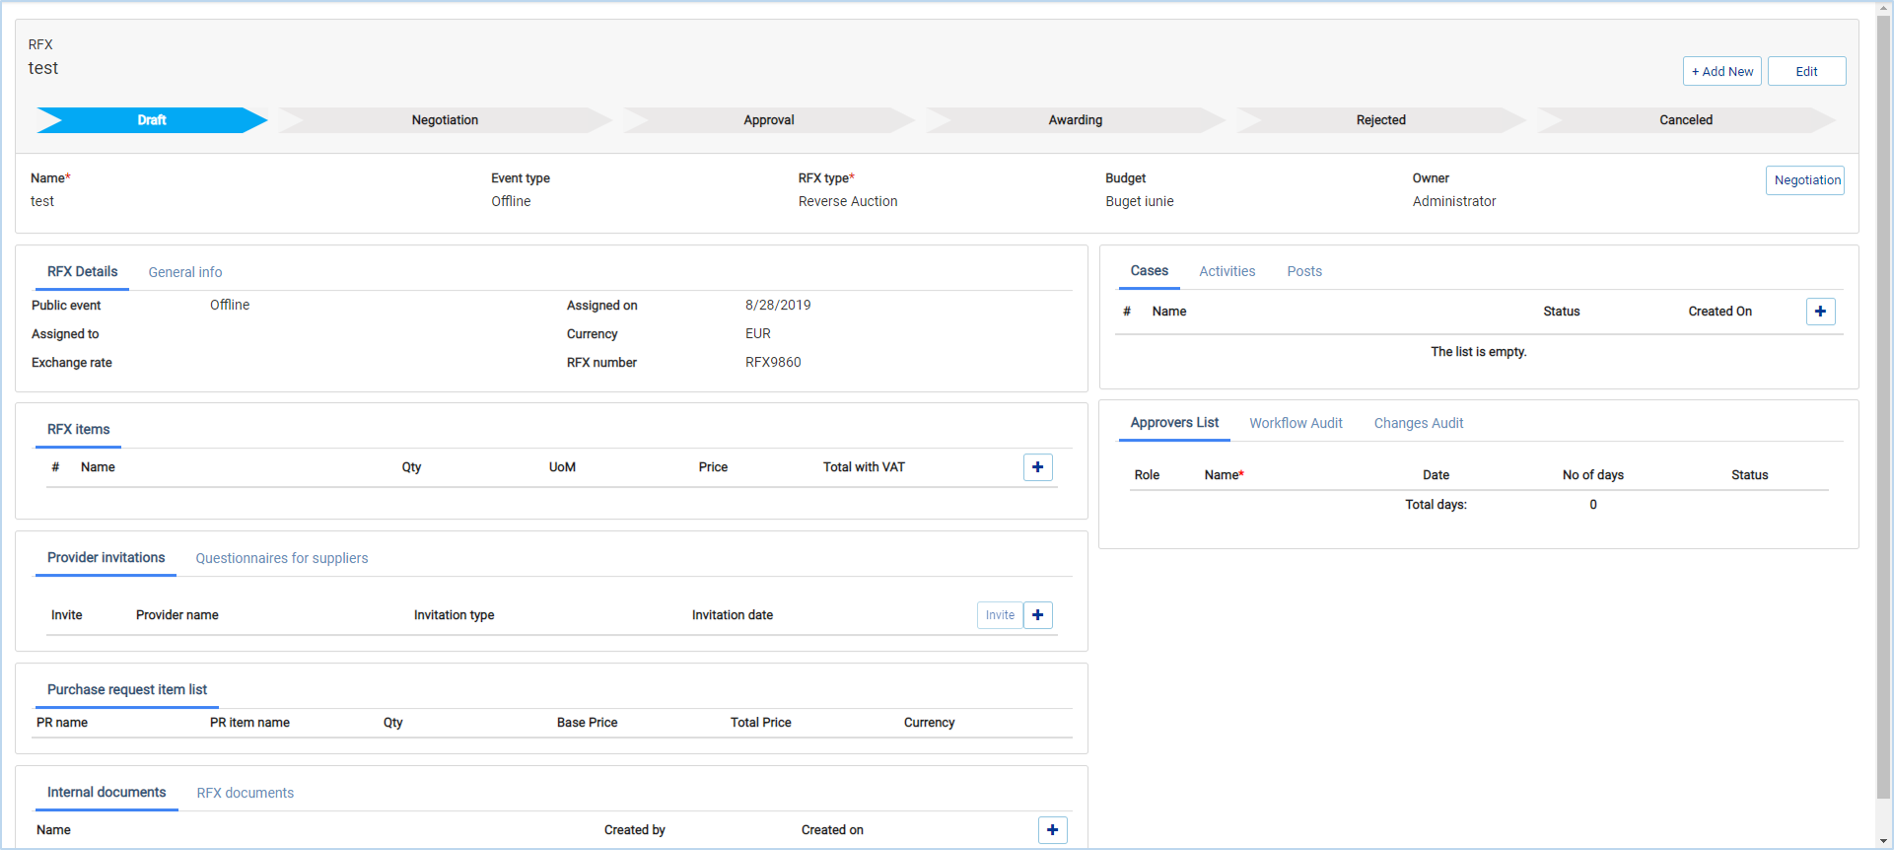Click the Invite button
This screenshot has width=1894, height=850.
(x=999, y=615)
